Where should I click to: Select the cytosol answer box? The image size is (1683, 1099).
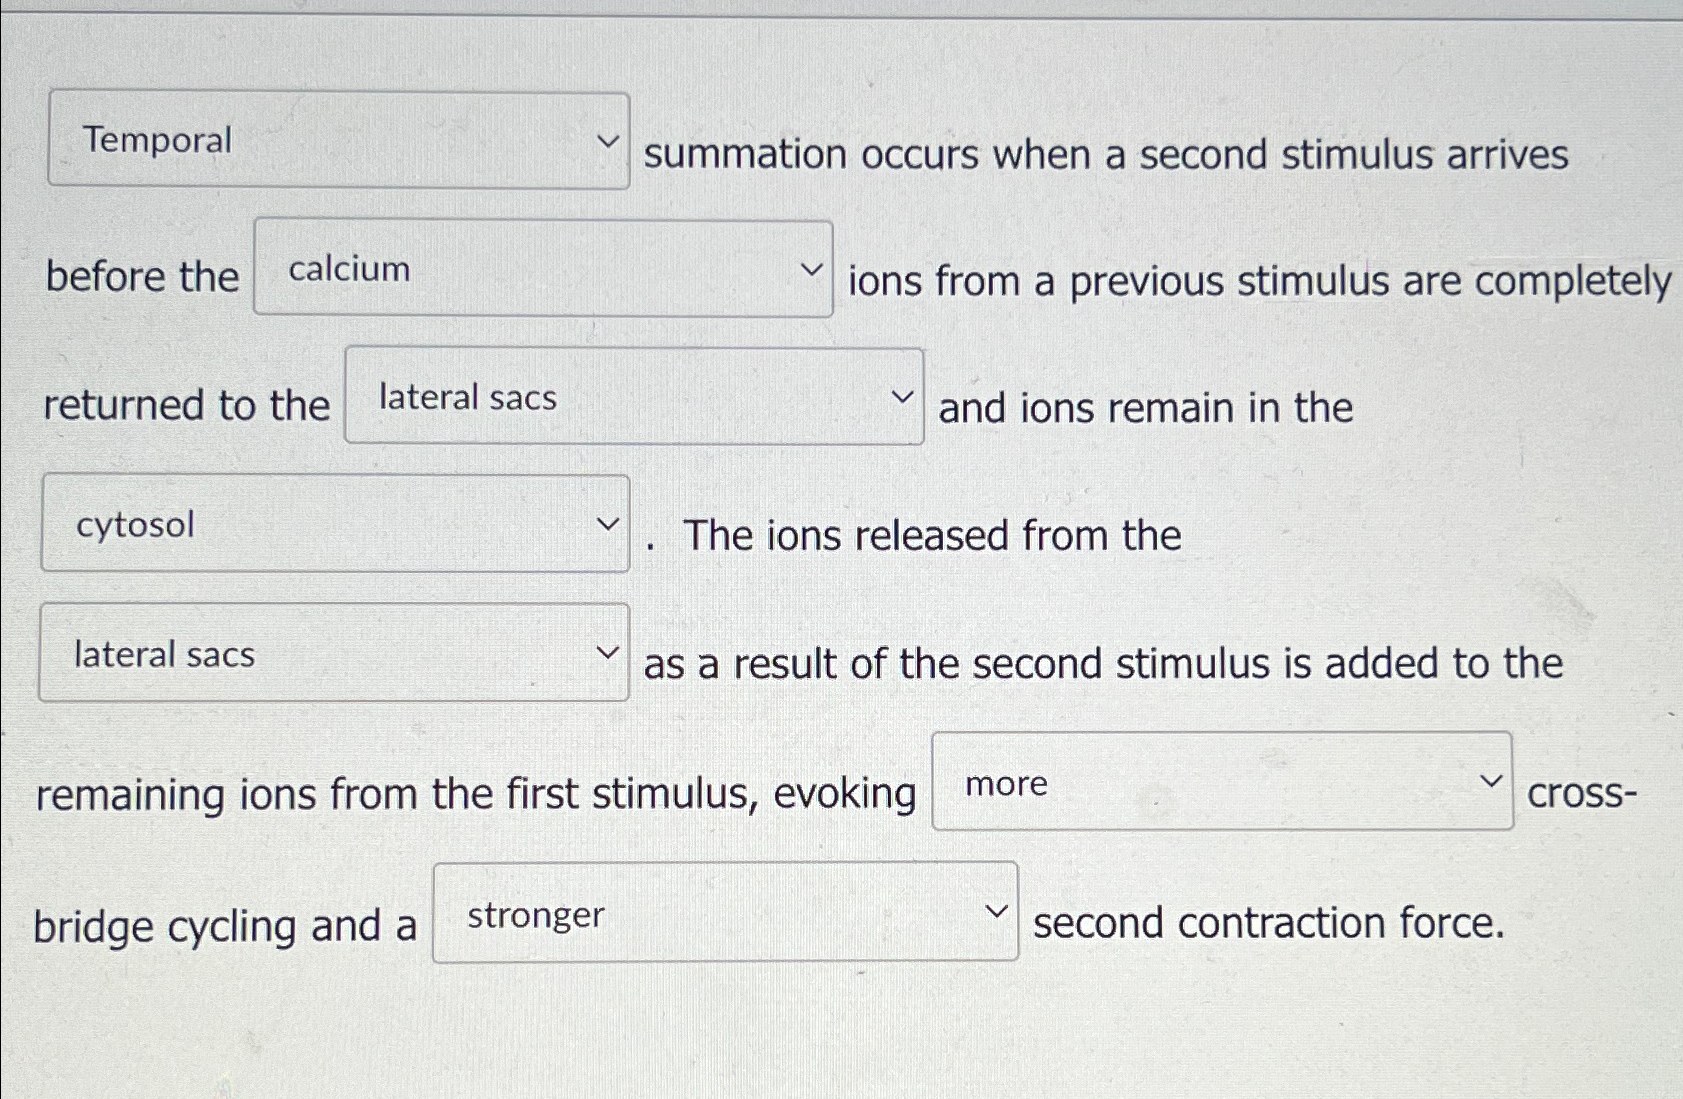pos(333,527)
